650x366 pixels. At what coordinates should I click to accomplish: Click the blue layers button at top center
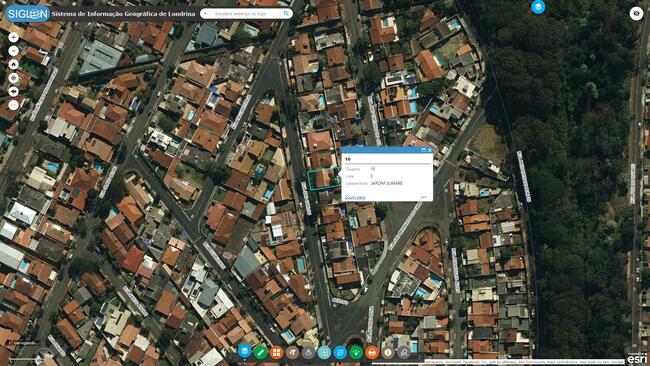pos(538,7)
